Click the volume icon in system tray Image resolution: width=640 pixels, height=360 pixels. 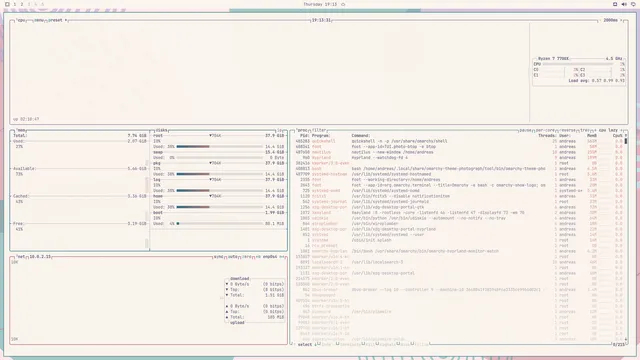click(x=624, y=4)
